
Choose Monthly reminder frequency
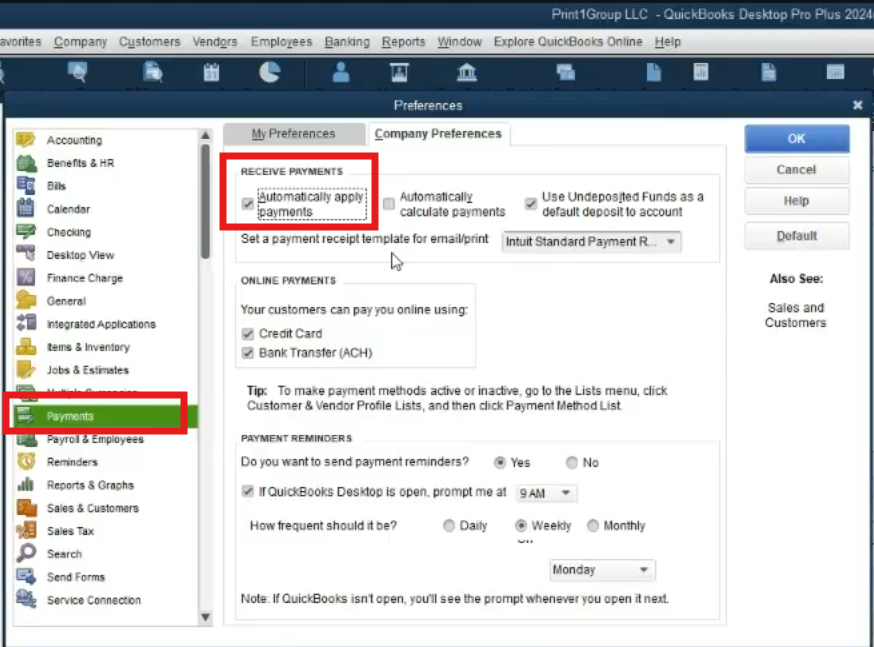593,526
